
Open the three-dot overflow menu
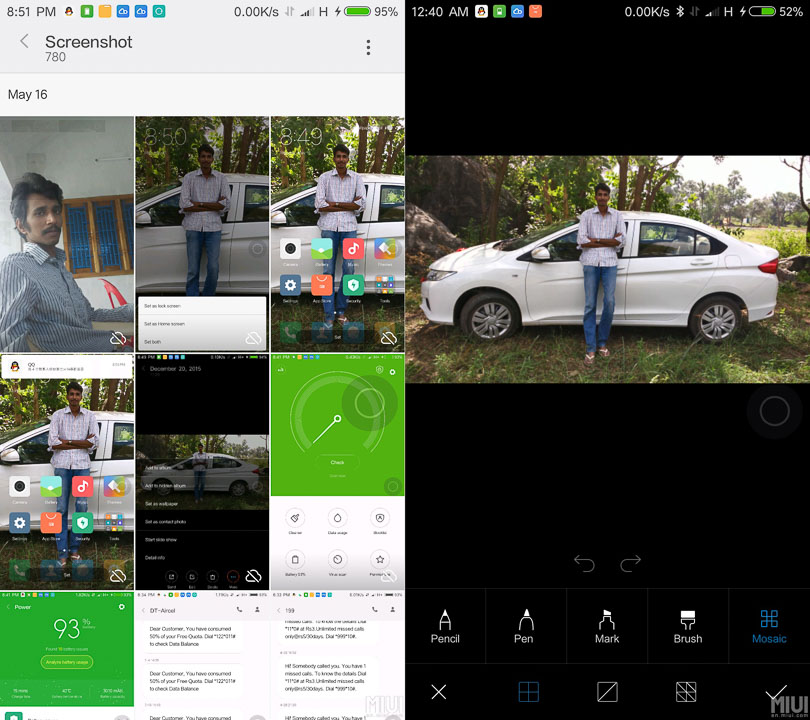coord(368,48)
